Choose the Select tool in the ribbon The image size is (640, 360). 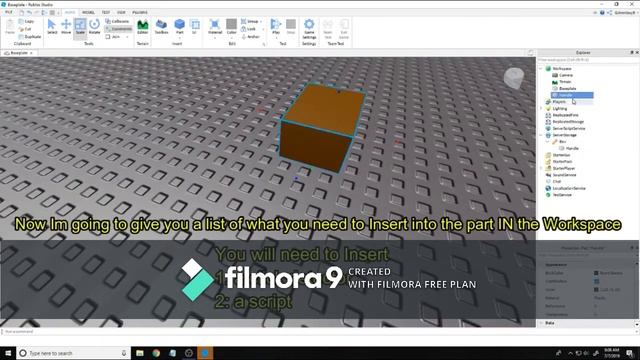[52, 27]
